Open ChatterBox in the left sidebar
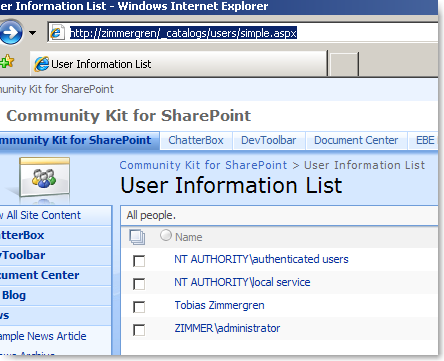Screen dimensions: 444x361 coord(22,235)
